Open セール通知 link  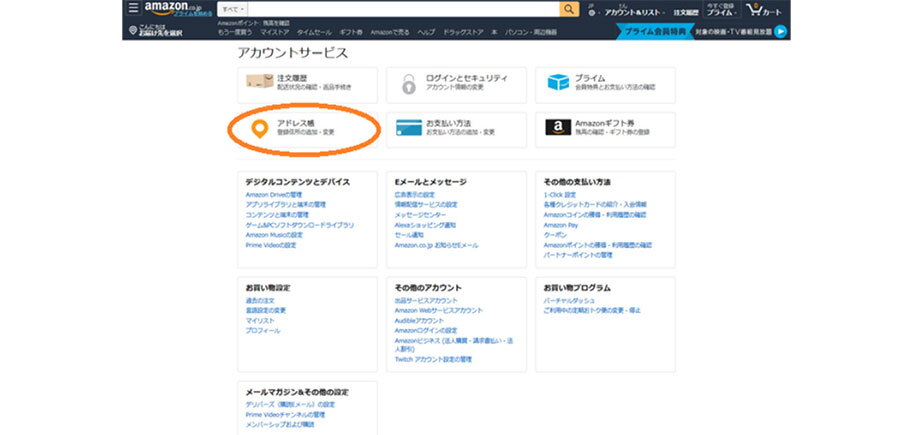[409, 235]
